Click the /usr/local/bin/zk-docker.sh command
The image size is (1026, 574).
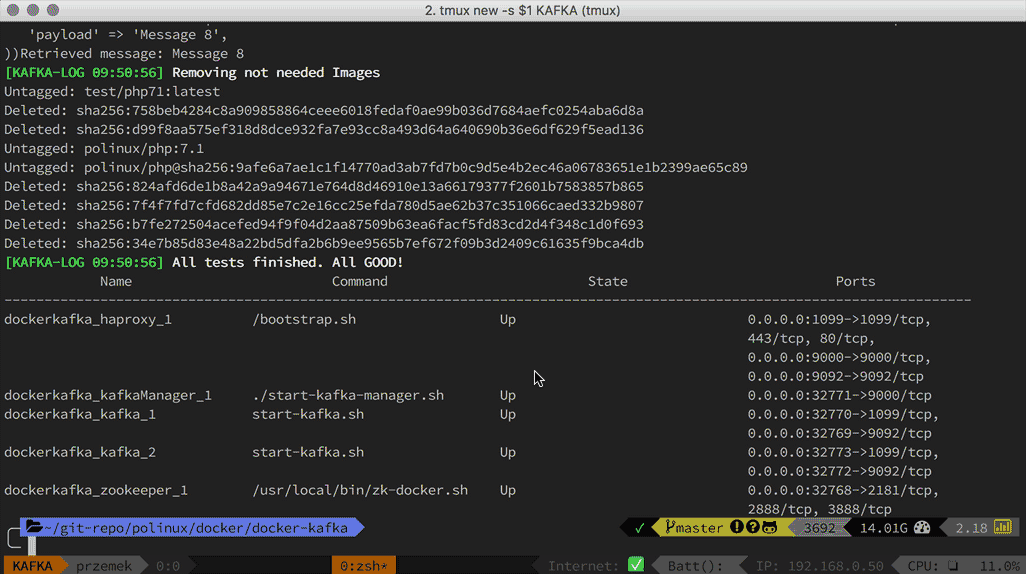360,490
